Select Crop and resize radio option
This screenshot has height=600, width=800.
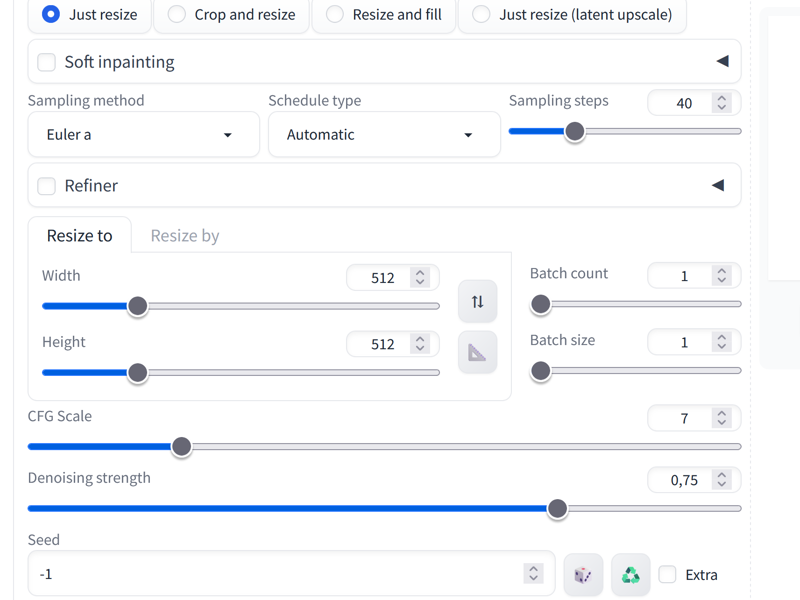click(232, 15)
